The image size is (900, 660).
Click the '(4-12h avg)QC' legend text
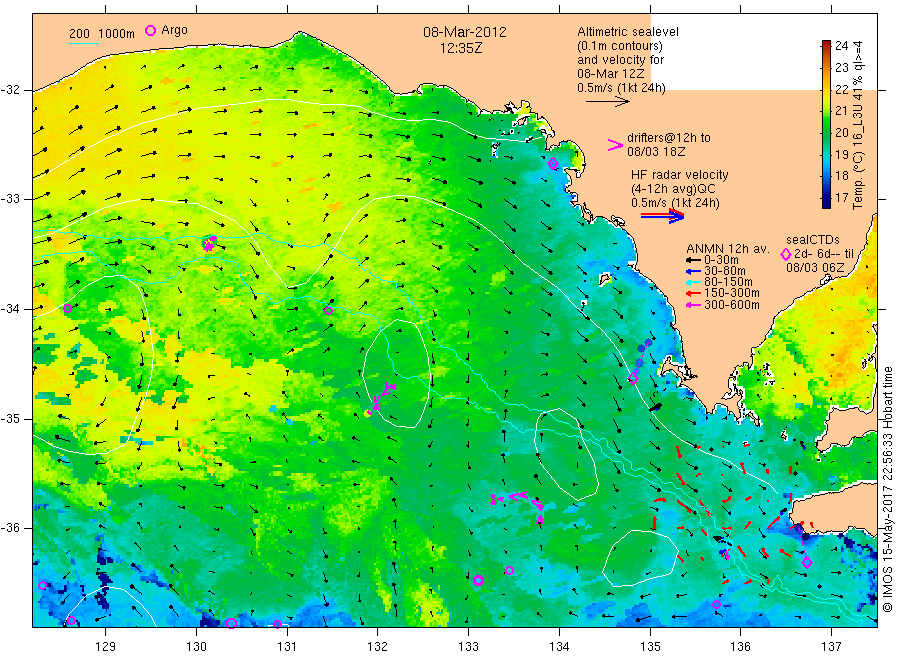673,189
